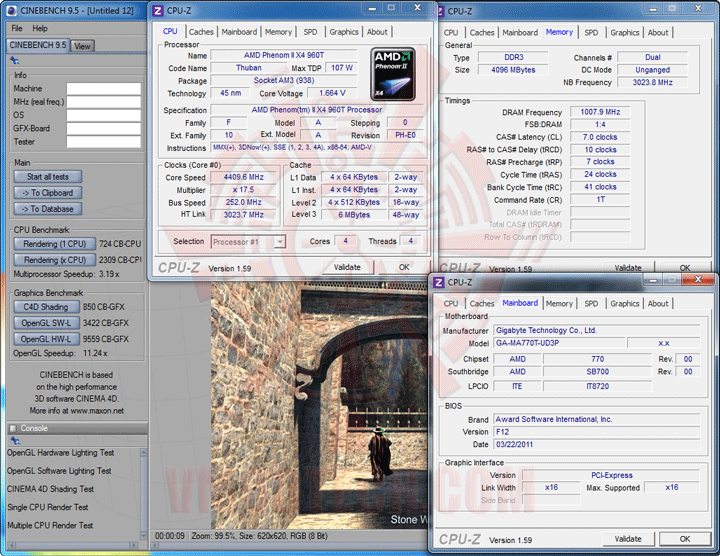Click the Machine input field in the Info section

pyautogui.click(x=102, y=89)
